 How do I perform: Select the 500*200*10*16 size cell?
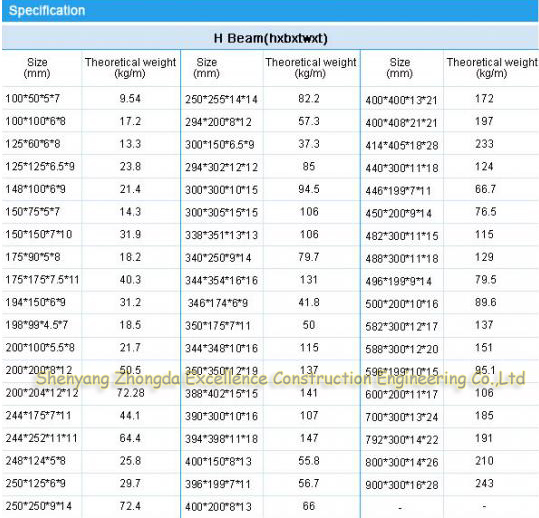click(402, 304)
